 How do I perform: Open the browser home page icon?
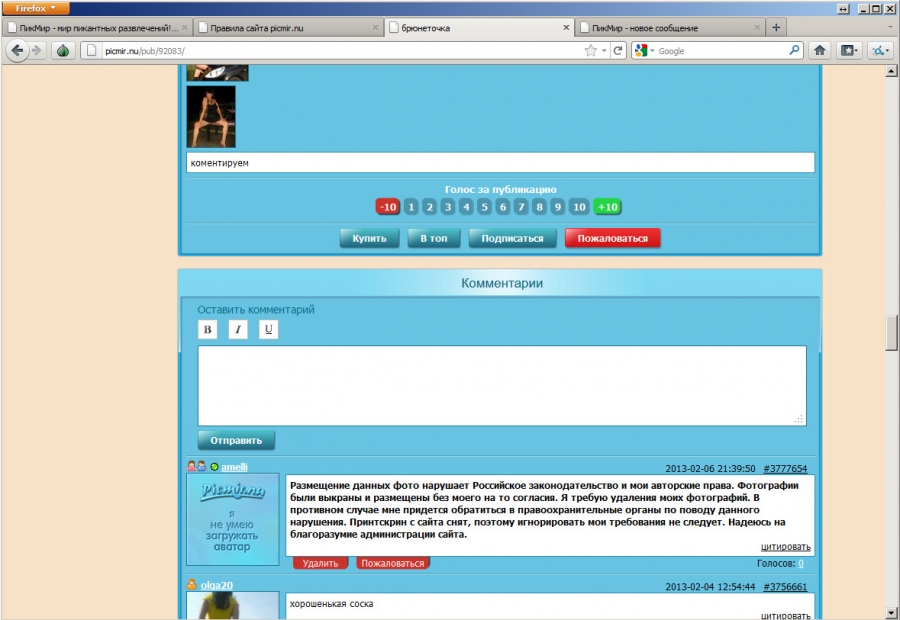[x=820, y=51]
